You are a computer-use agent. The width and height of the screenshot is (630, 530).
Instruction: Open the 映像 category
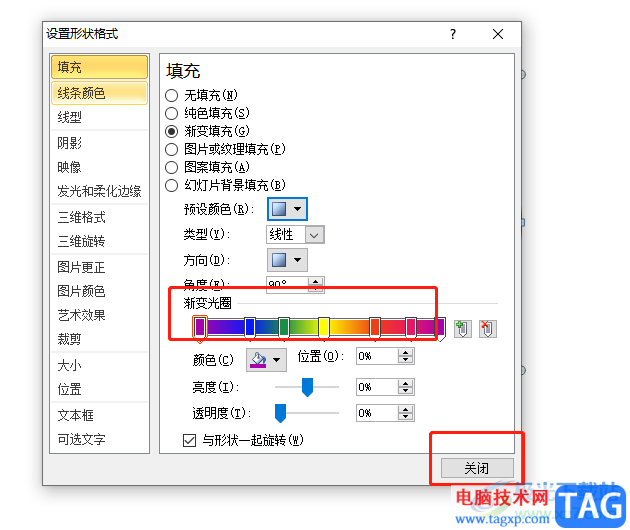pos(99,167)
